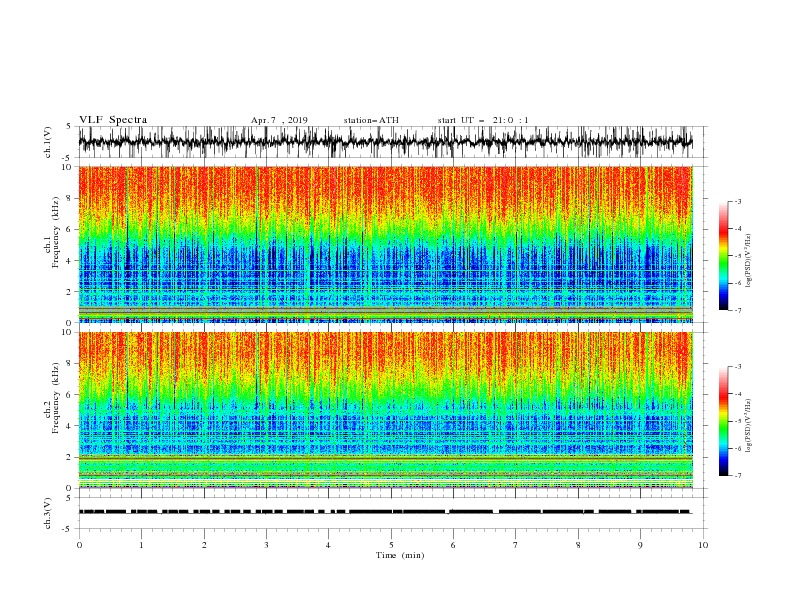
Task: Click the ch.2 color scale bar
Action: [x=723, y=421]
